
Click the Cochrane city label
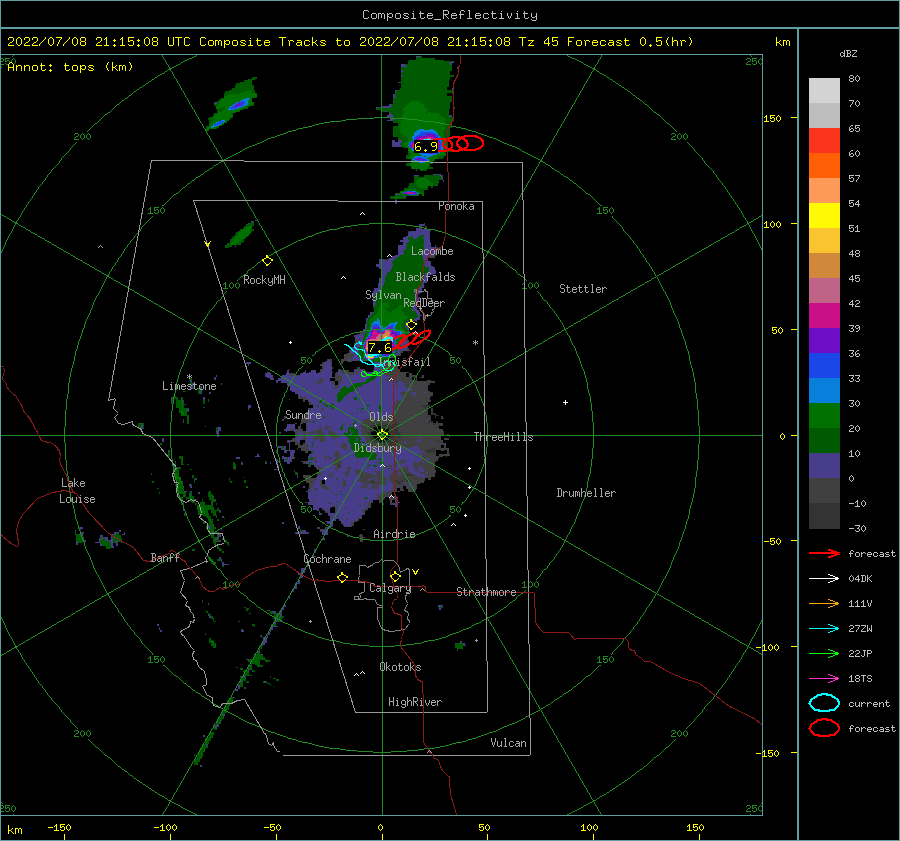pos(327,559)
